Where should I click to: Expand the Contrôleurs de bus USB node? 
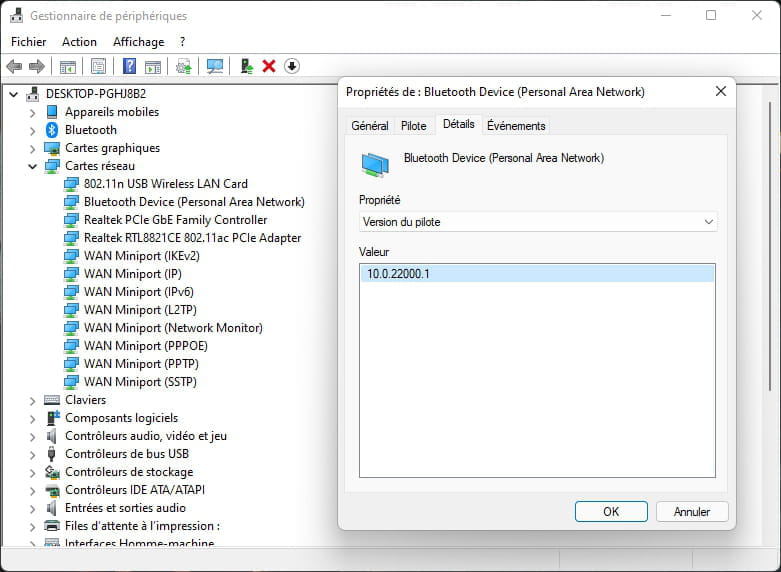coord(33,454)
